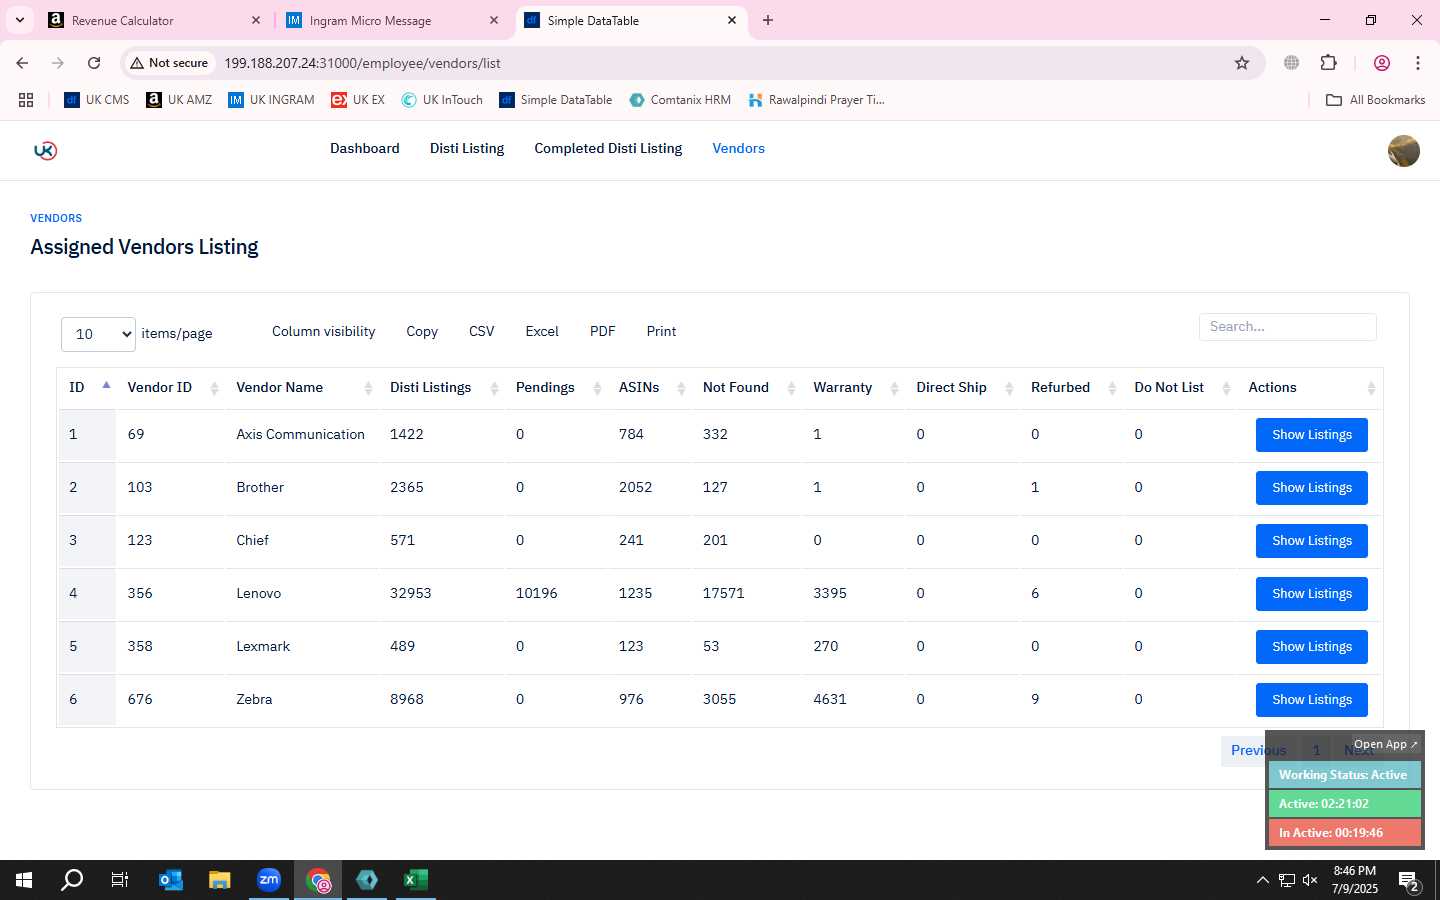Reload the page
This screenshot has height=900, width=1440.
tap(94, 63)
